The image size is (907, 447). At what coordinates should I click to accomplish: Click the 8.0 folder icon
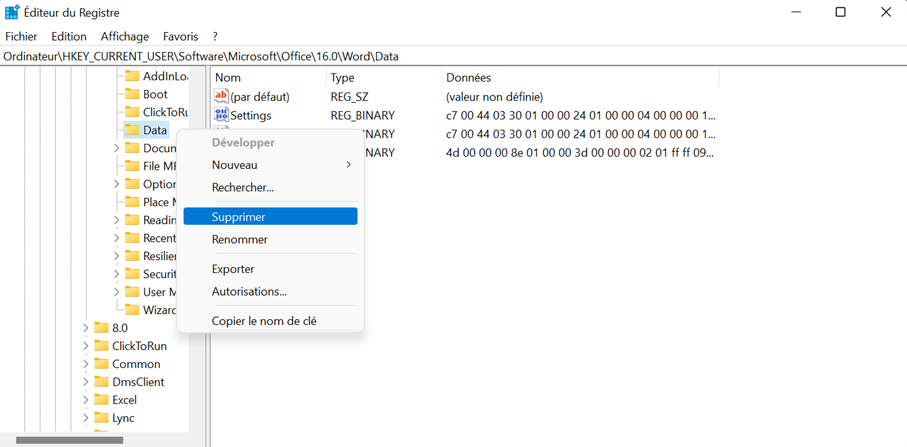101,328
